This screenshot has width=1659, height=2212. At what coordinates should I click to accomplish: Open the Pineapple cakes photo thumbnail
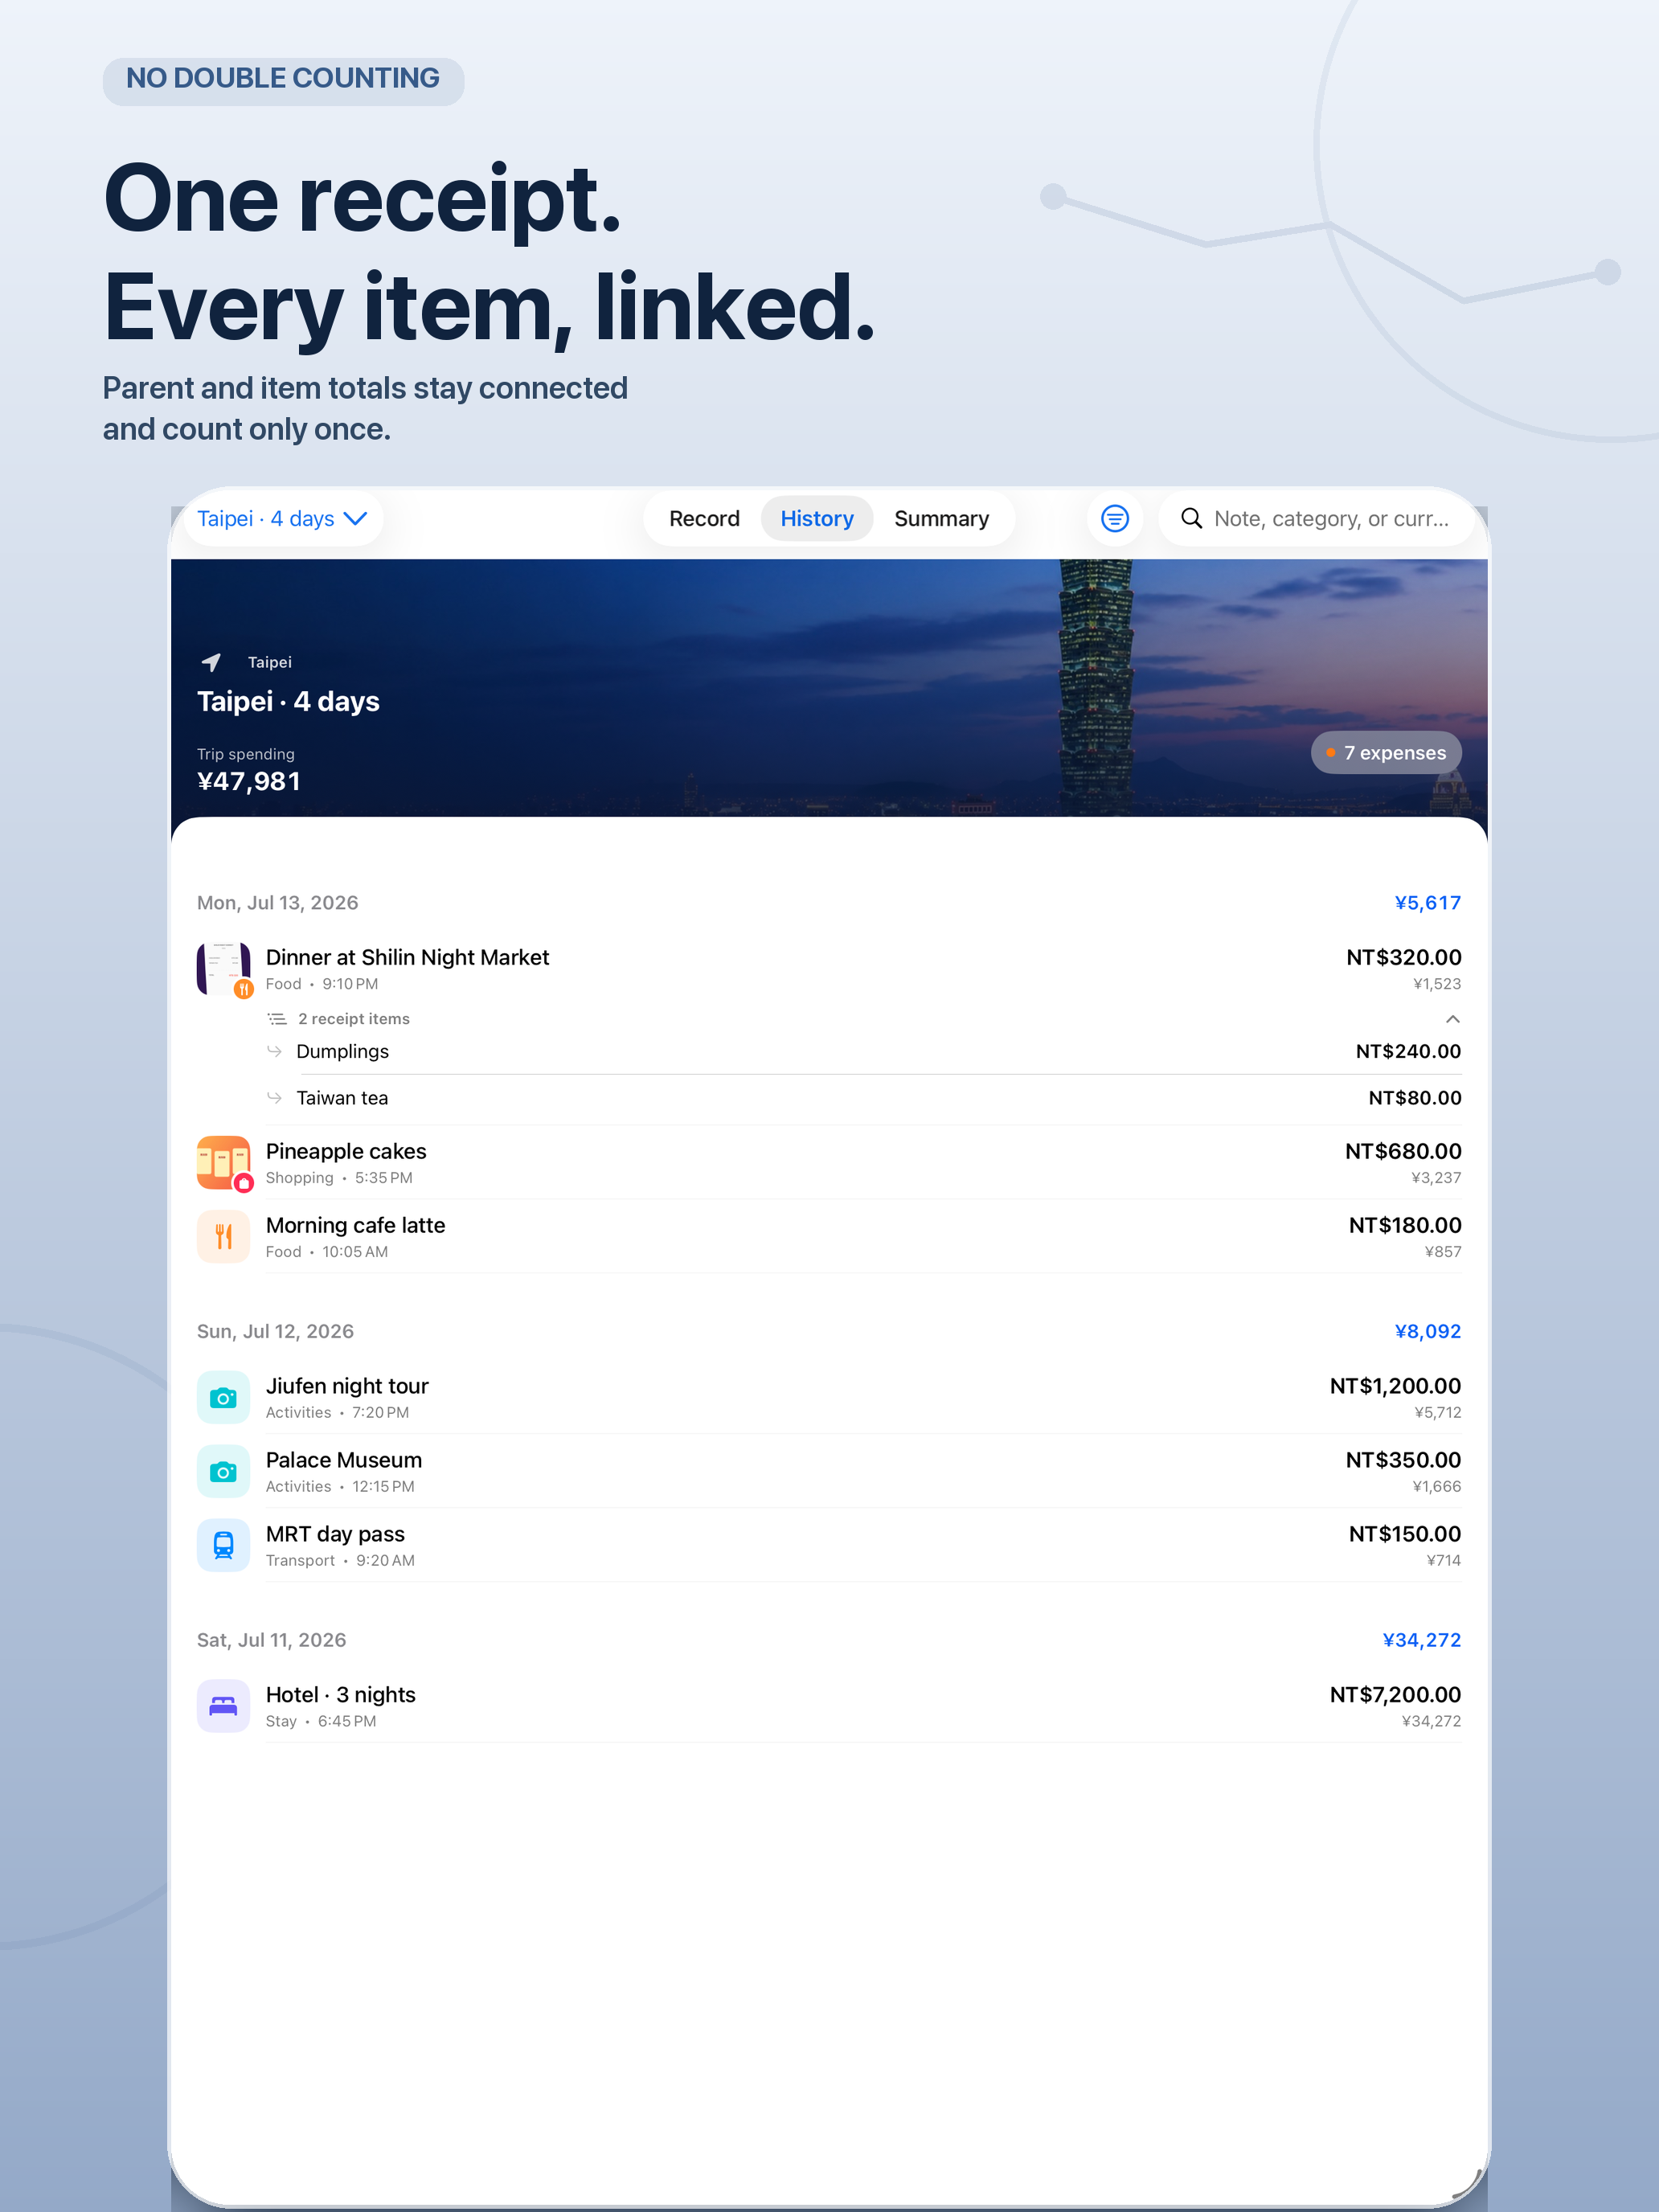223,1162
